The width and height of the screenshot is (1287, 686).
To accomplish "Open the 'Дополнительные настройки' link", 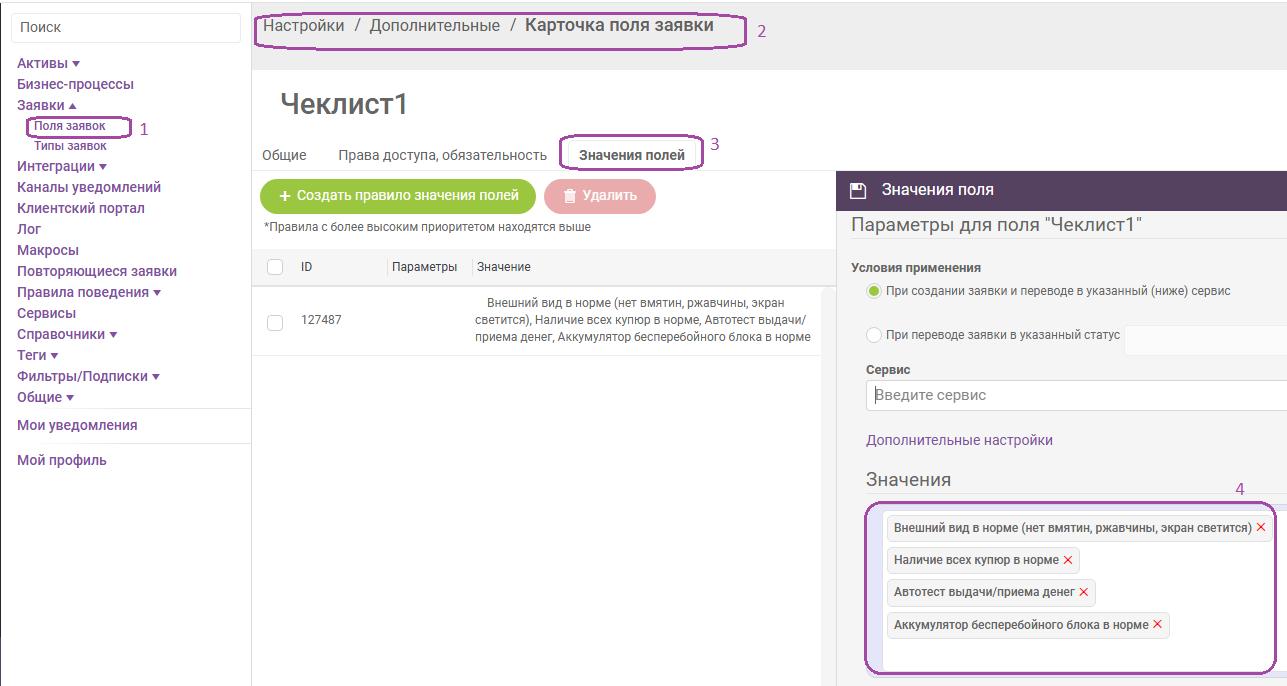I will point(958,440).
